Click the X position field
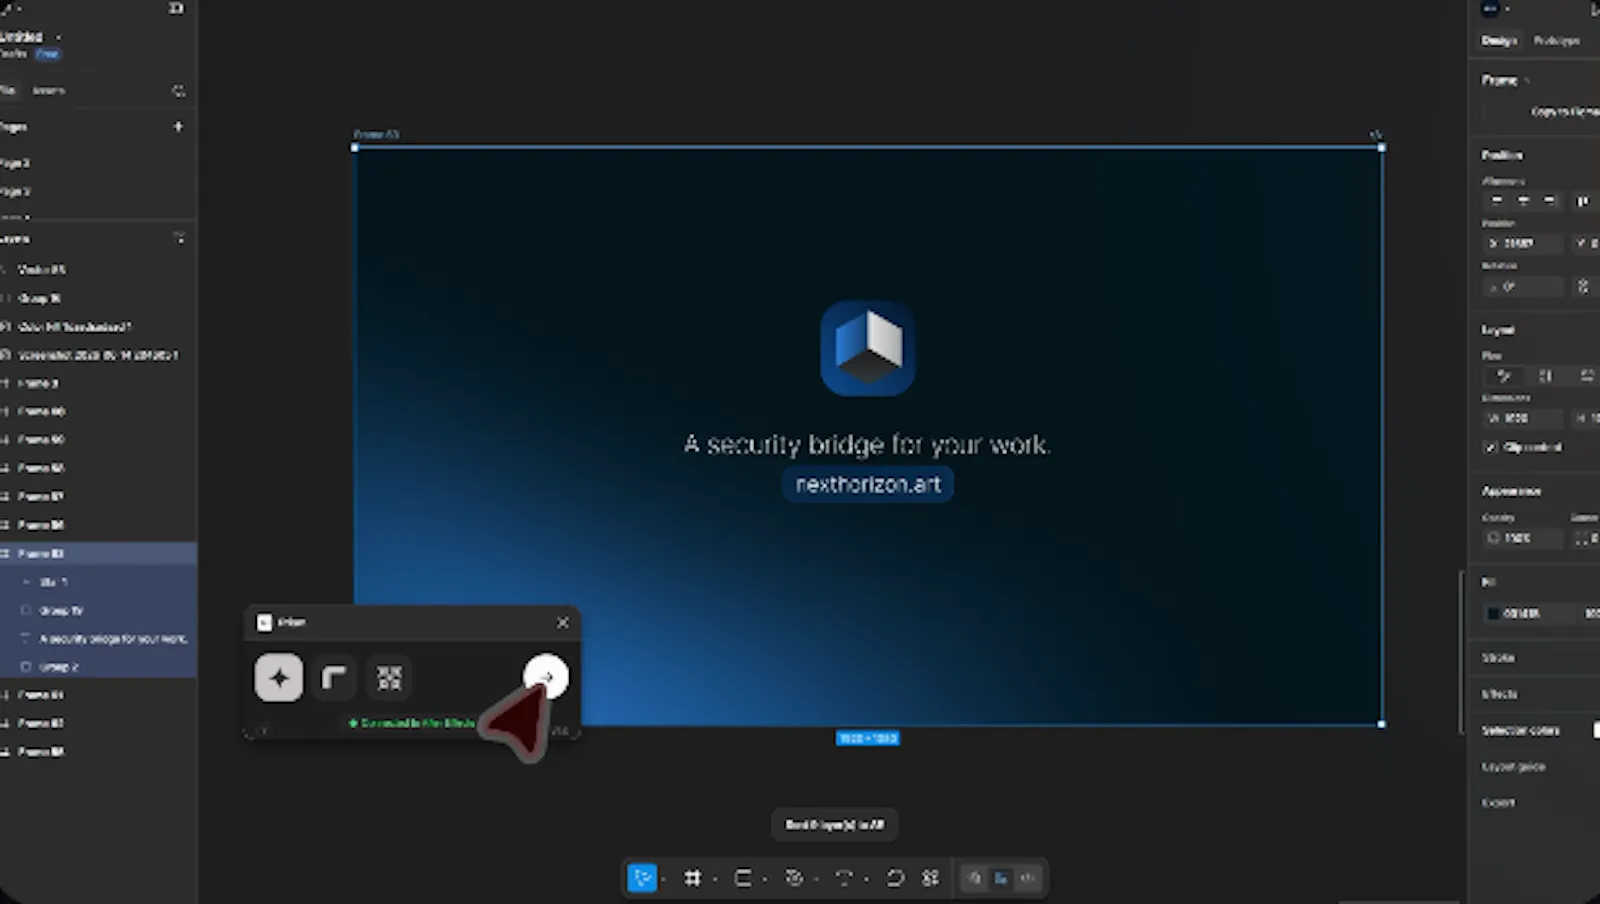This screenshot has height=904, width=1600. (1522, 243)
